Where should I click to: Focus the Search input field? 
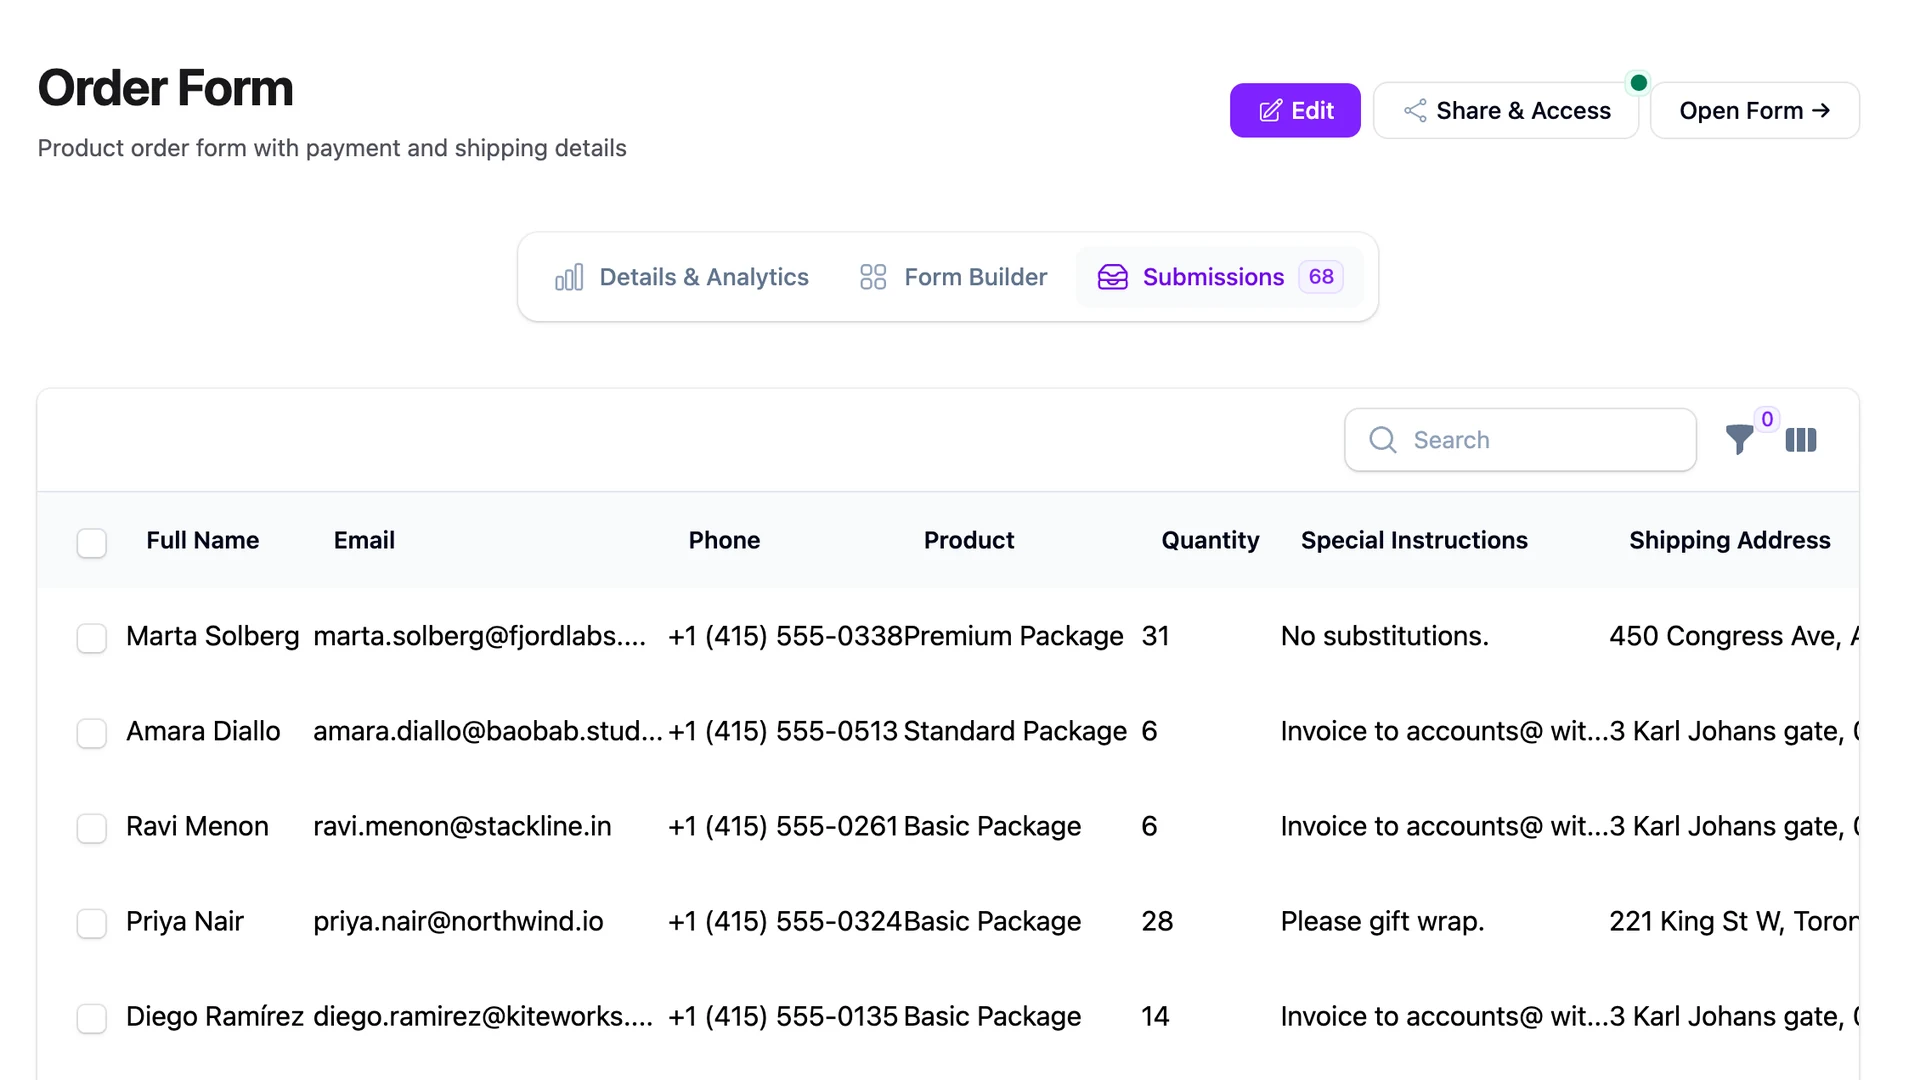pyautogui.click(x=1520, y=440)
